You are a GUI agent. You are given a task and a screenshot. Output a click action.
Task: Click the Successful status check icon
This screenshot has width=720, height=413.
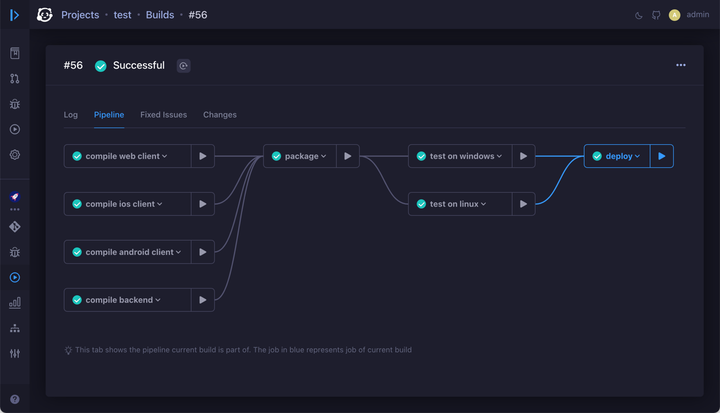click(101, 66)
